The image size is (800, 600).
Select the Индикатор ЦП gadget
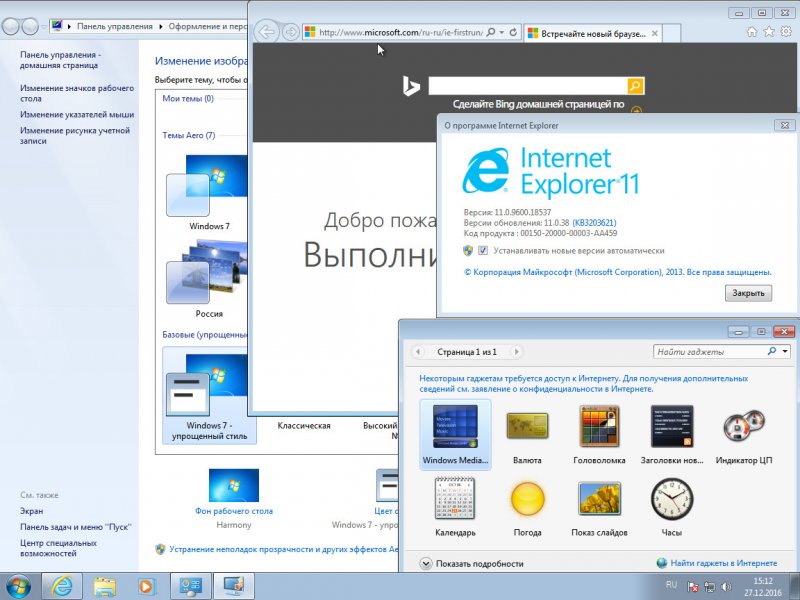(x=744, y=434)
